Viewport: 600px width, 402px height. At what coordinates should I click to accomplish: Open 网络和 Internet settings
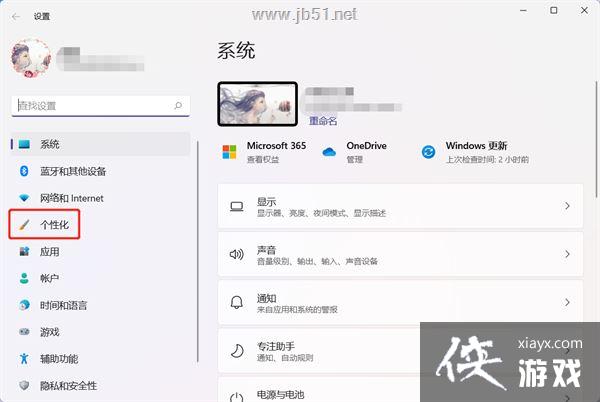pyautogui.click(x=100, y=198)
